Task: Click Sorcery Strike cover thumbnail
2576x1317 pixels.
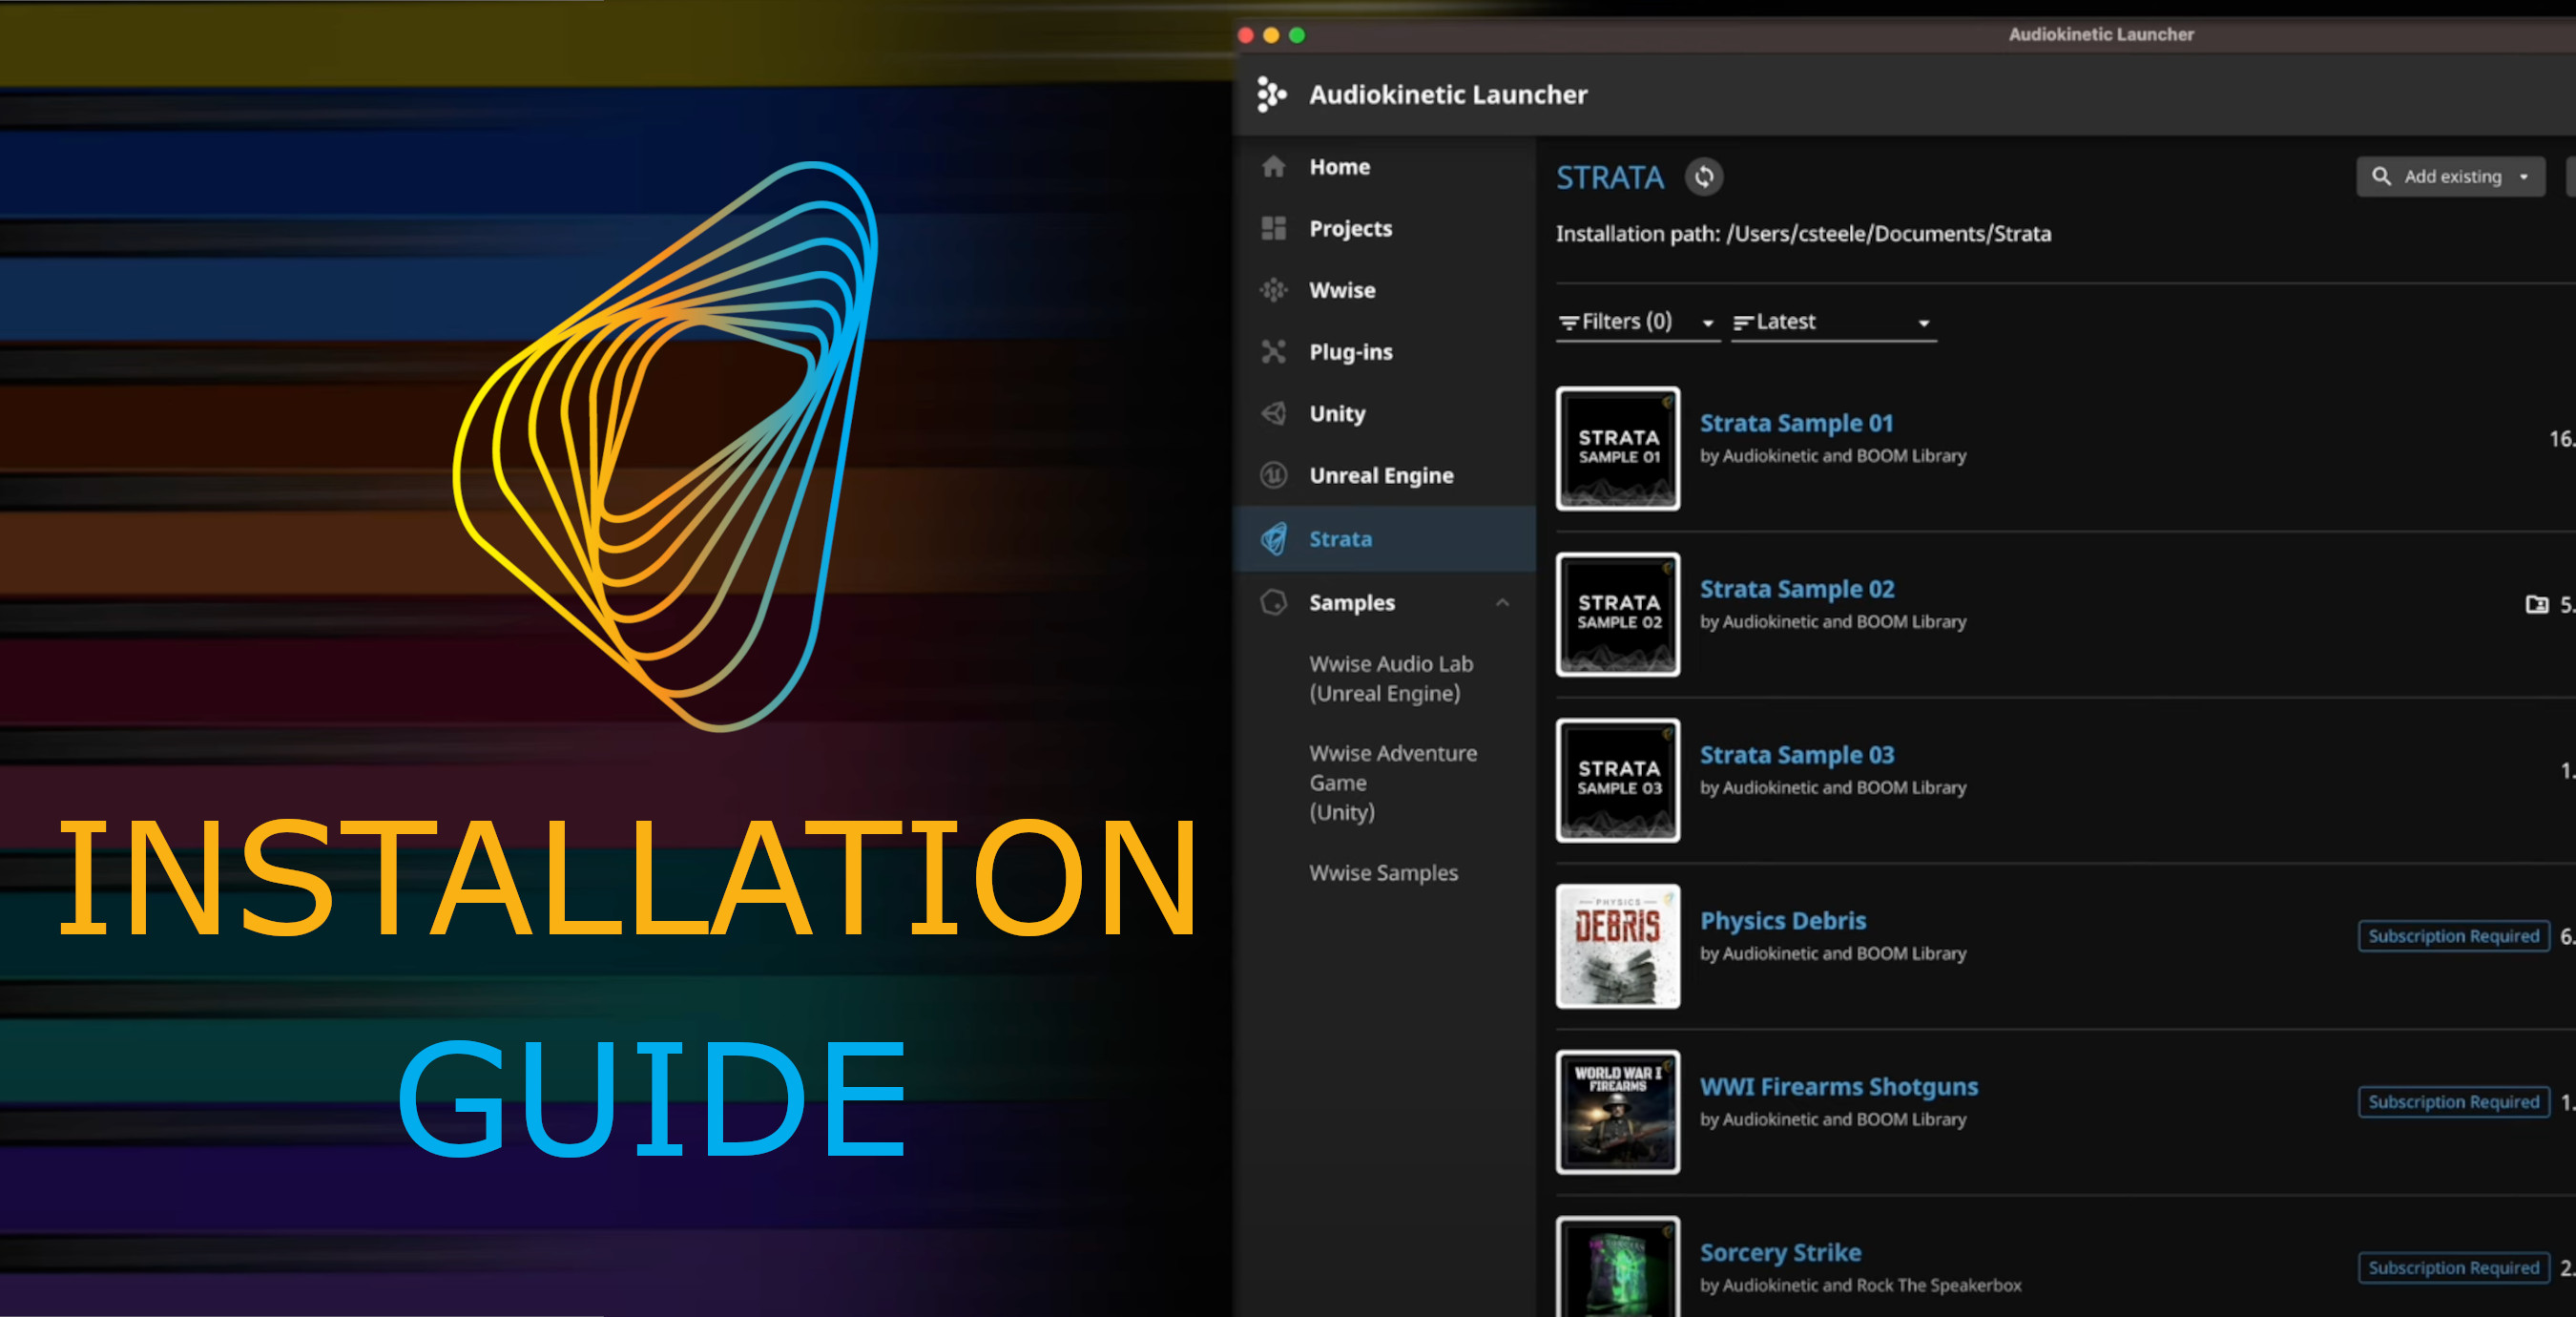Action: pos(1617,1266)
